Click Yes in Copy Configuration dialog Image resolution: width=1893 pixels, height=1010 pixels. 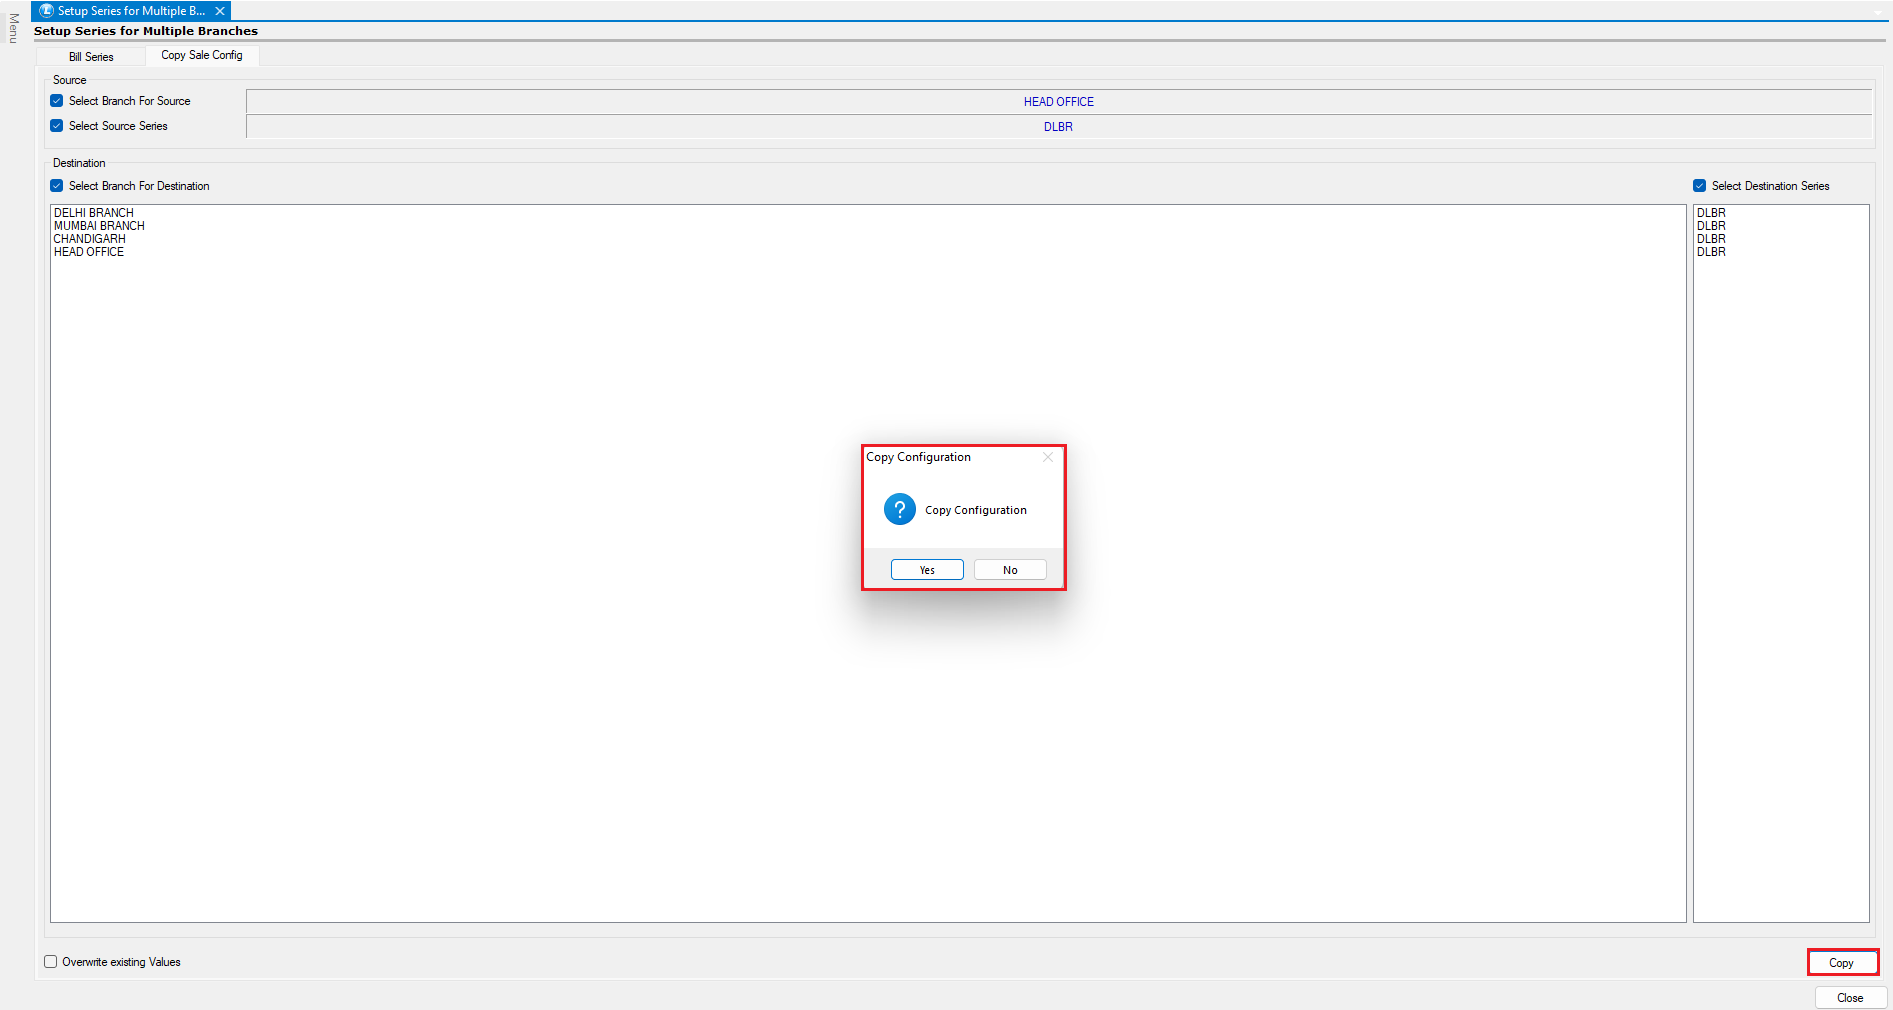(927, 570)
